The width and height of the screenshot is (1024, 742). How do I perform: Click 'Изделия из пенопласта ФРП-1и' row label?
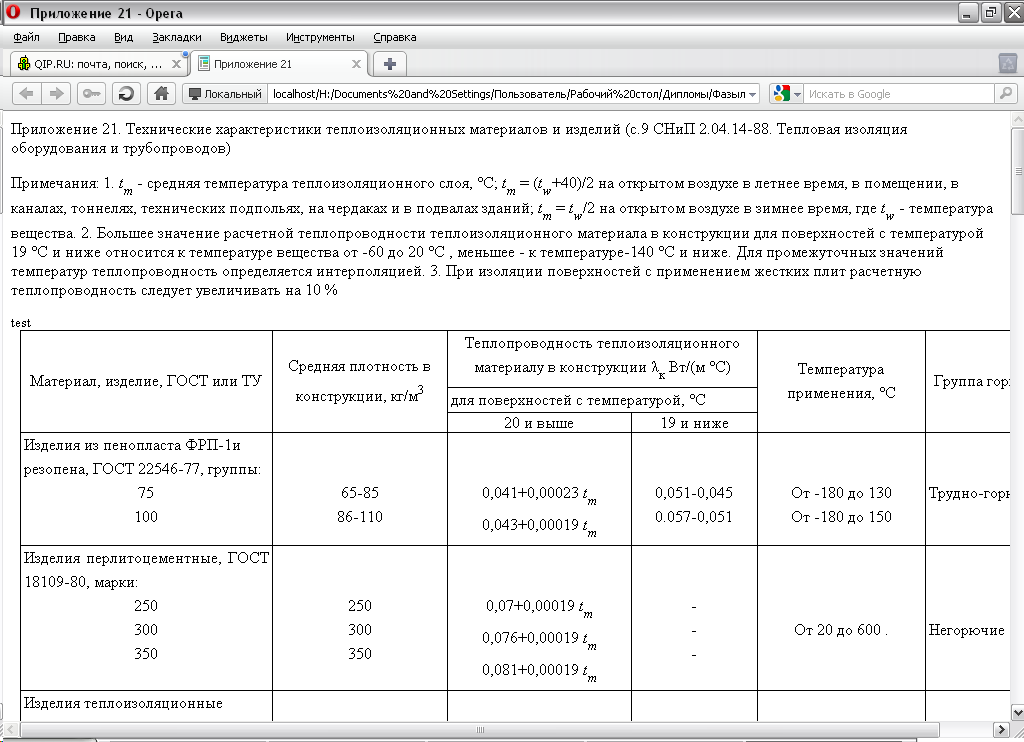[132, 445]
